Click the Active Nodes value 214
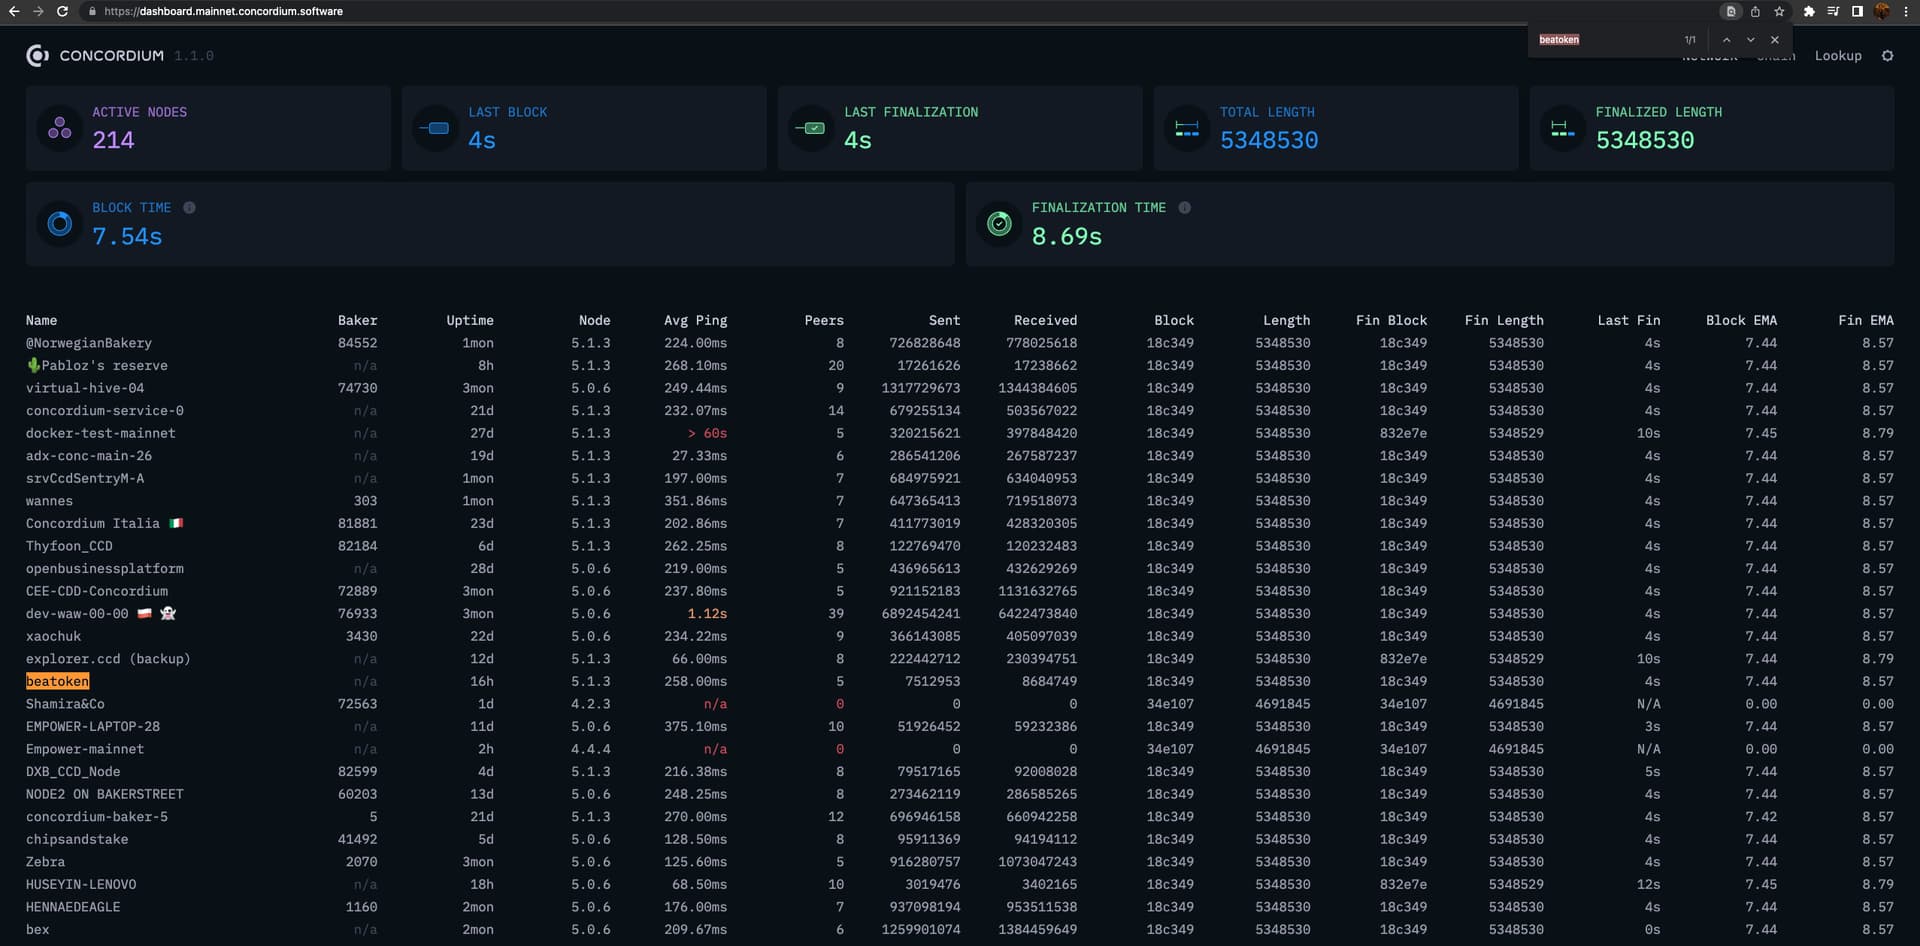Image resolution: width=1920 pixels, height=946 pixels. click(x=113, y=140)
